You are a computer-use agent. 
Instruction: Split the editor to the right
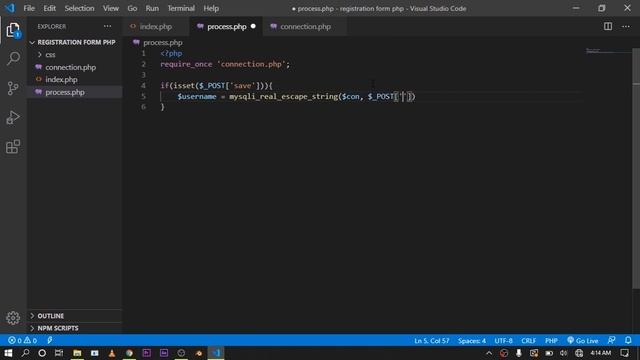608,27
